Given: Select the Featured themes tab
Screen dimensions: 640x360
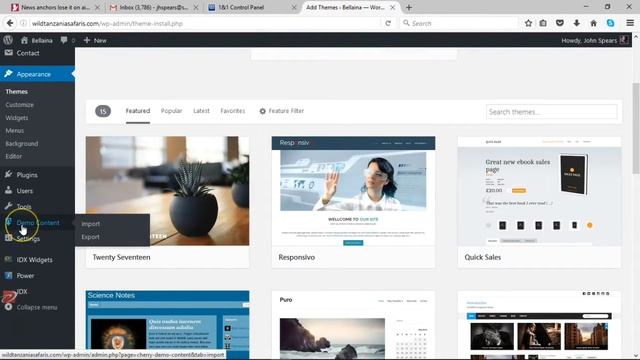Looking at the screenshot, I should click(x=138, y=111).
